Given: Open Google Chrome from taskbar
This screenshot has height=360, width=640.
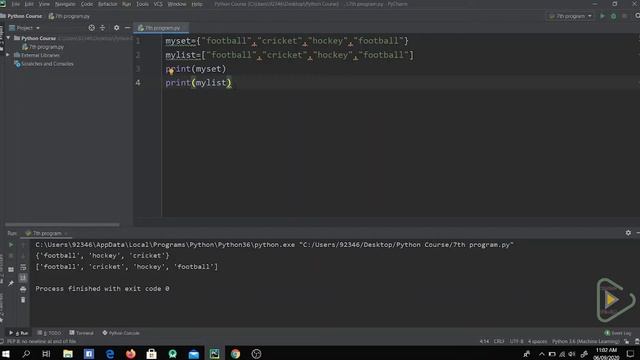Looking at the screenshot, I should [236, 353].
